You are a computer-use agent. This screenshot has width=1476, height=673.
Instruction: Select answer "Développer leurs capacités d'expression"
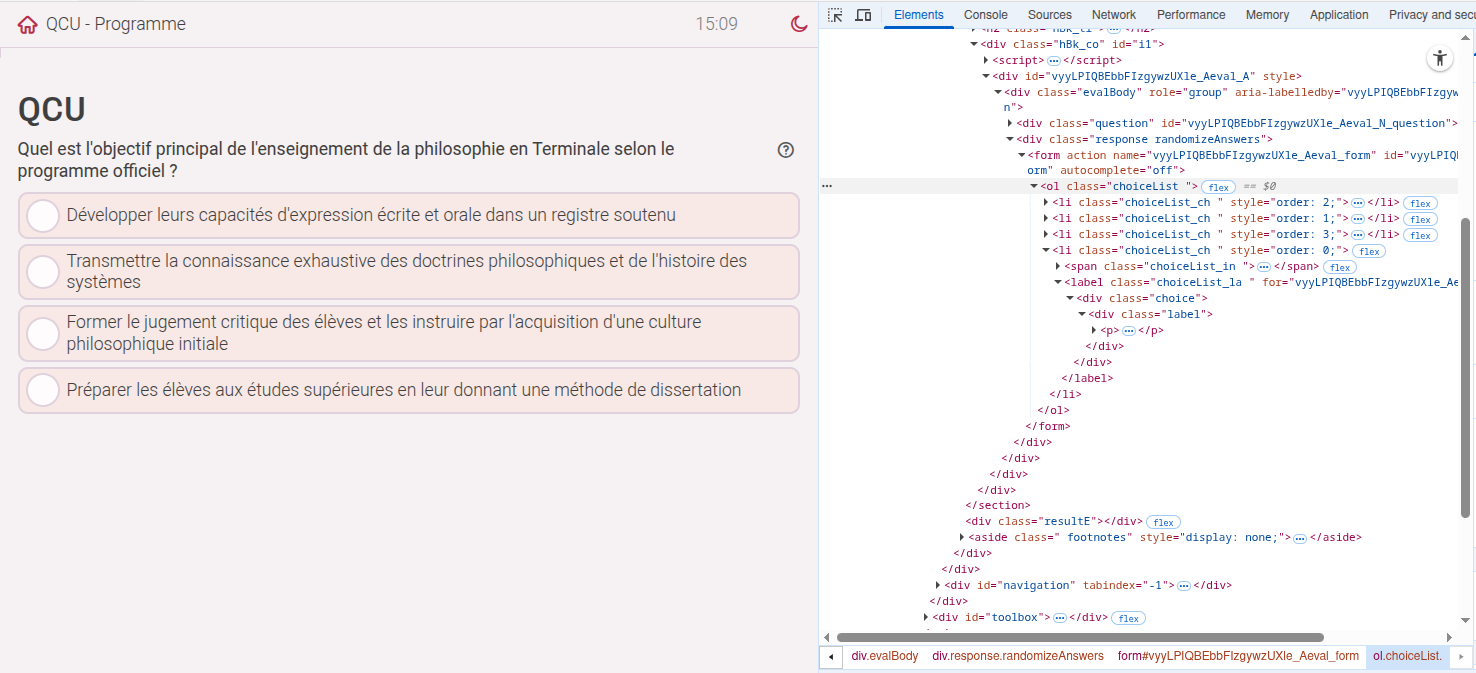tap(43, 216)
